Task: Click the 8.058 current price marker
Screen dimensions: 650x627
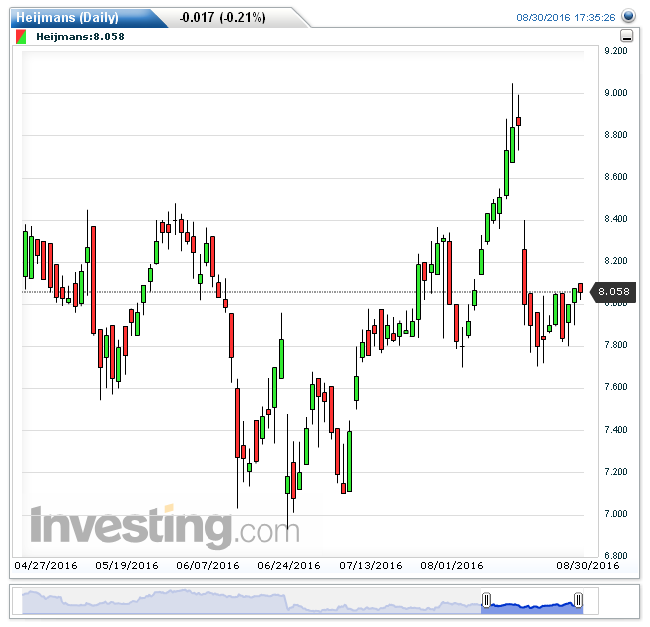Action: click(613, 292)
